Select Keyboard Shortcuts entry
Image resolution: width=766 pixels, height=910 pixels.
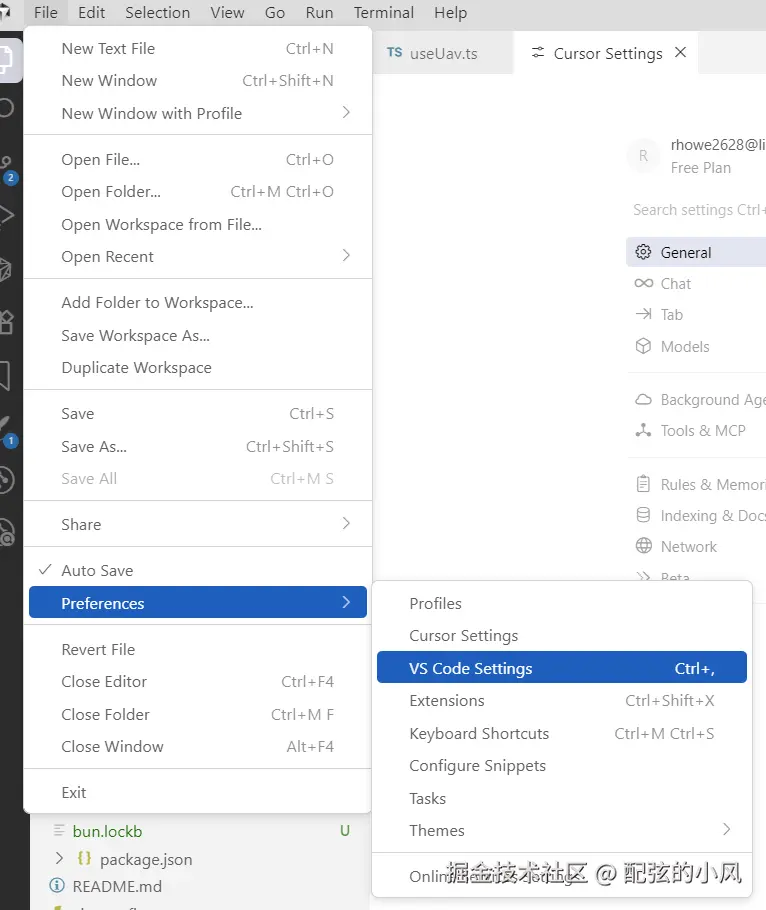562,733
